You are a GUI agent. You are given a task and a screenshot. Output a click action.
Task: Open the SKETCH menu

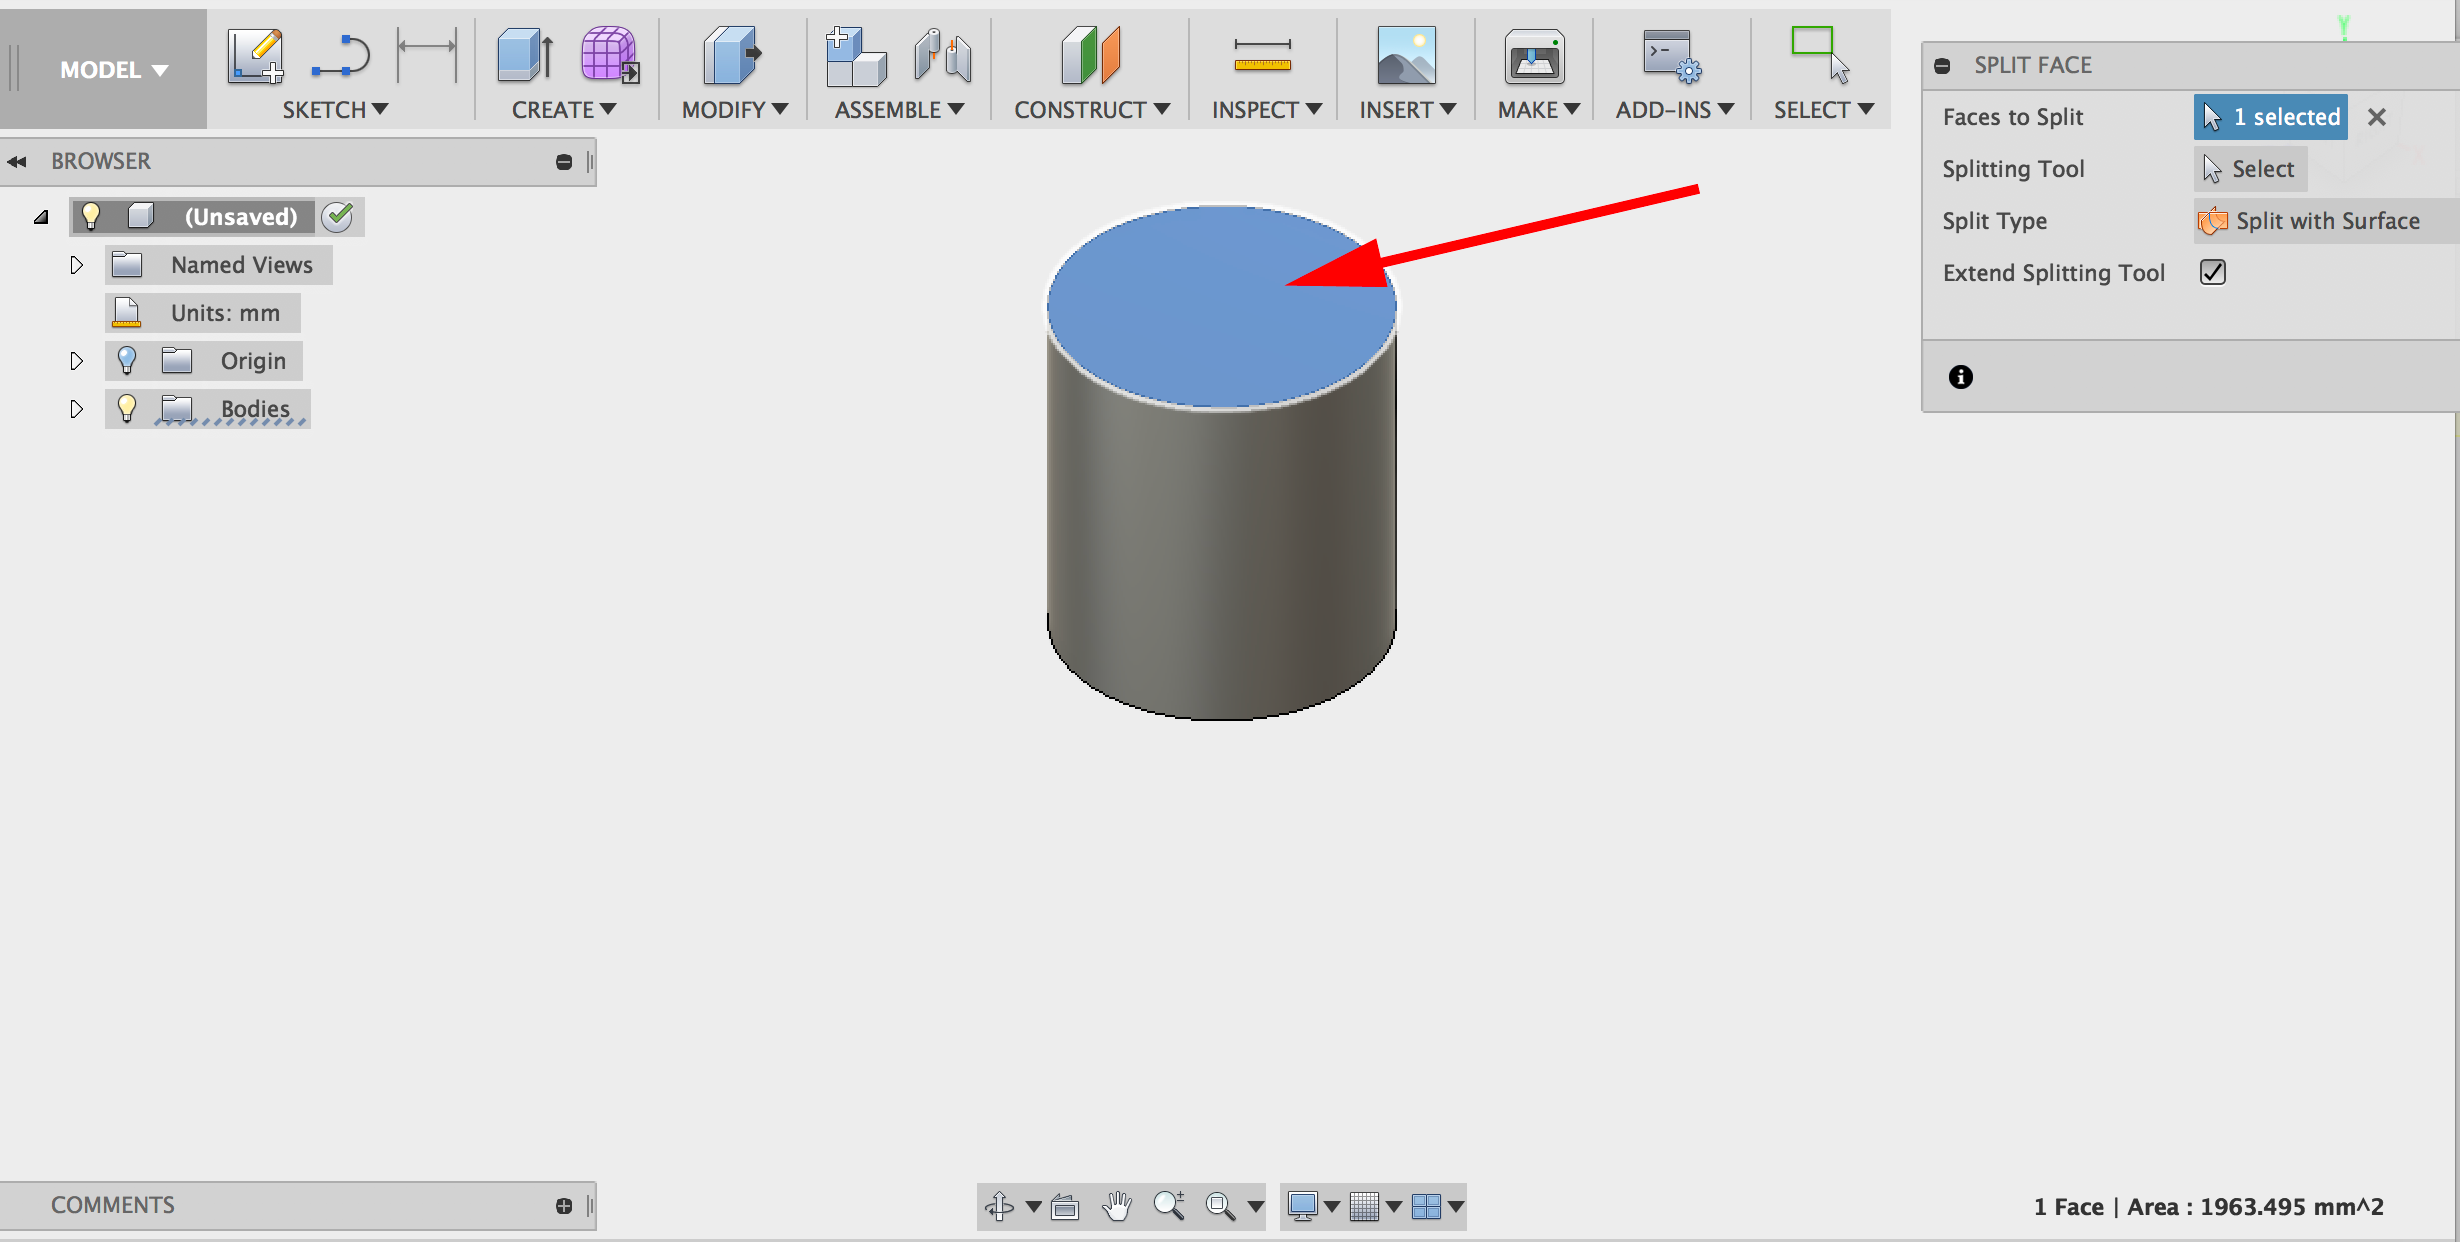[x=335, y=110]
